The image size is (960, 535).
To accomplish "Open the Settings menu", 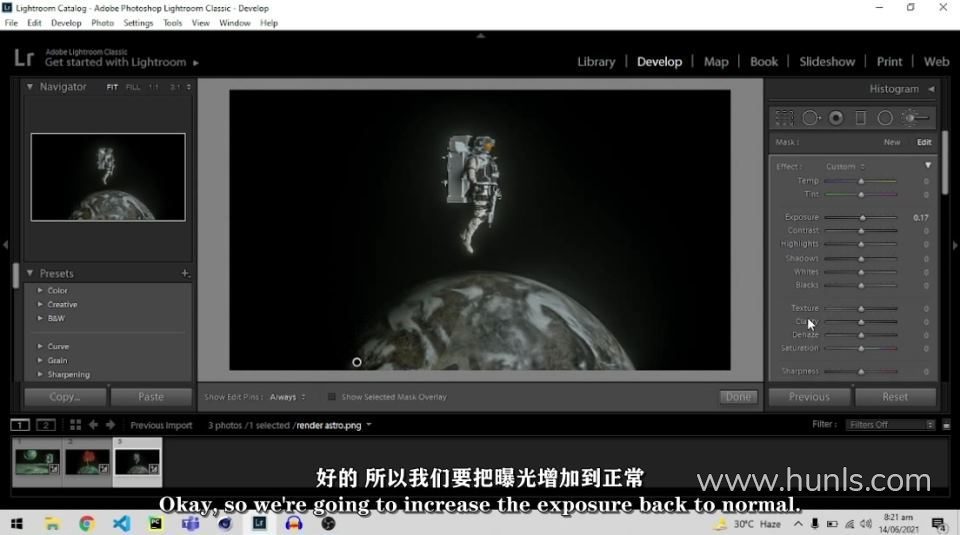I will (x=138, y=23).
